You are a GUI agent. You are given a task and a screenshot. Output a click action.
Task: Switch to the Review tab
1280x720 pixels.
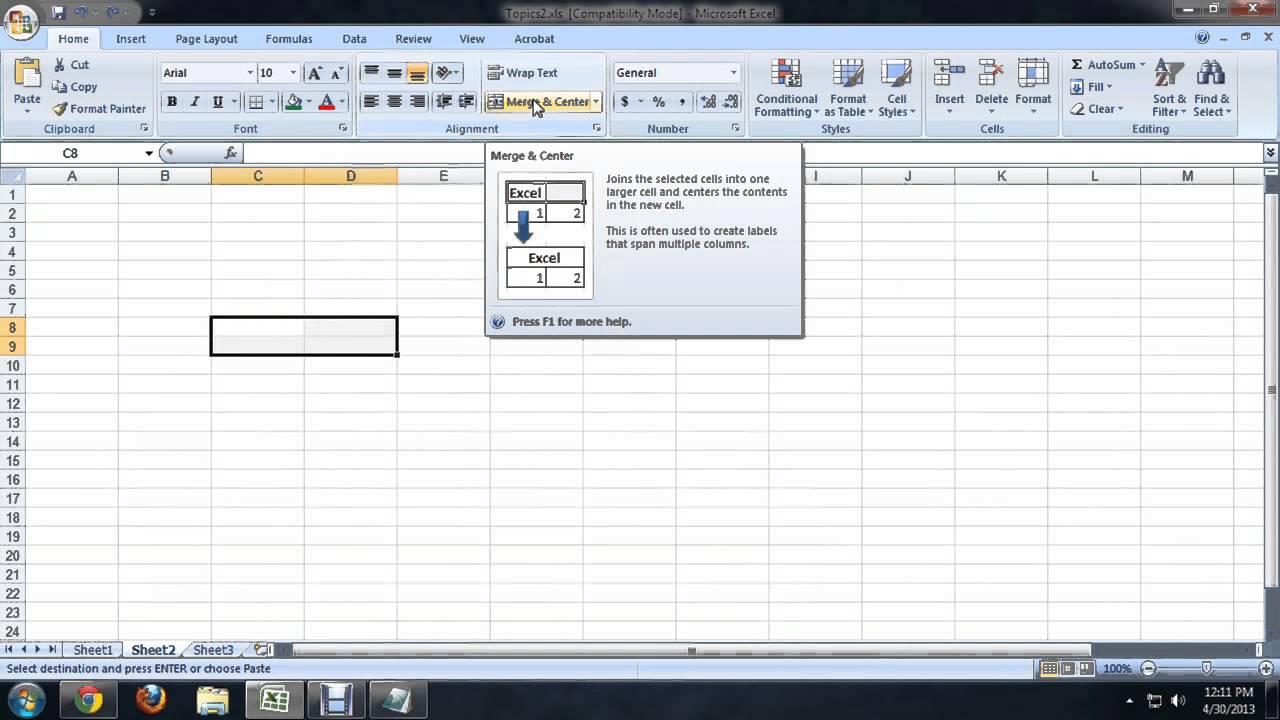pos(413,39)
